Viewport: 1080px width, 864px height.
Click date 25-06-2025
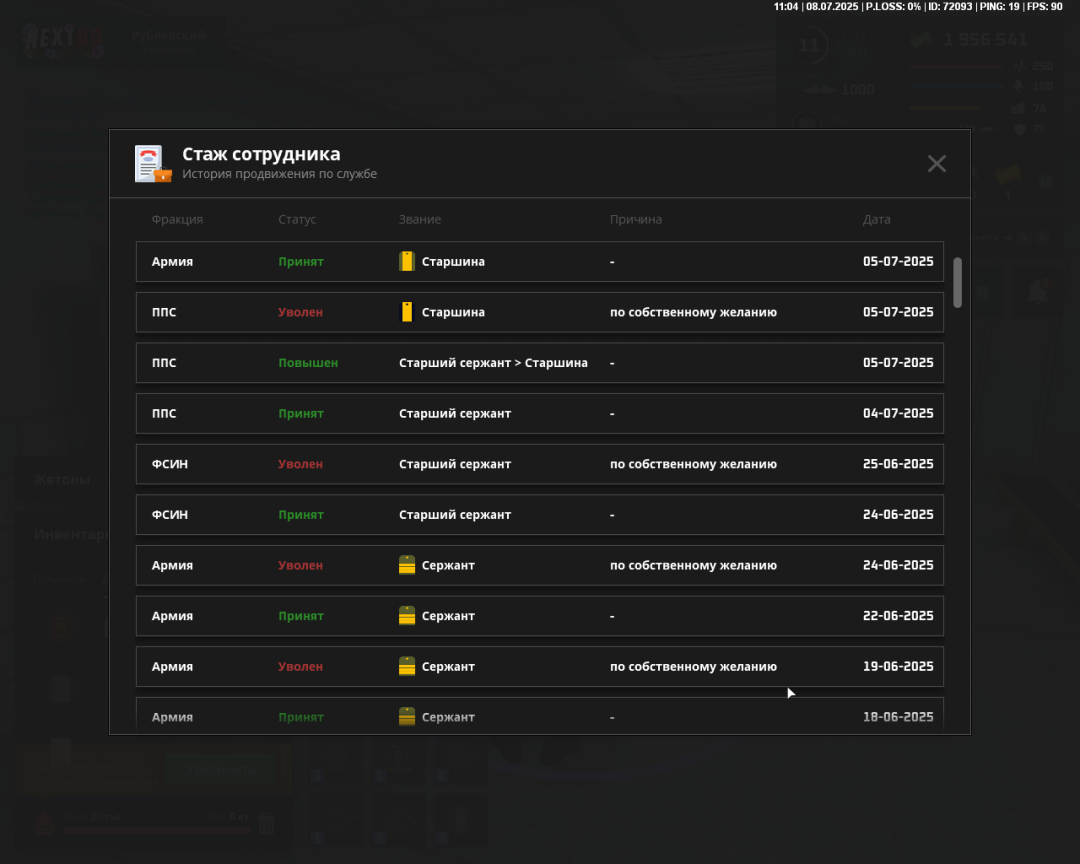898,464
